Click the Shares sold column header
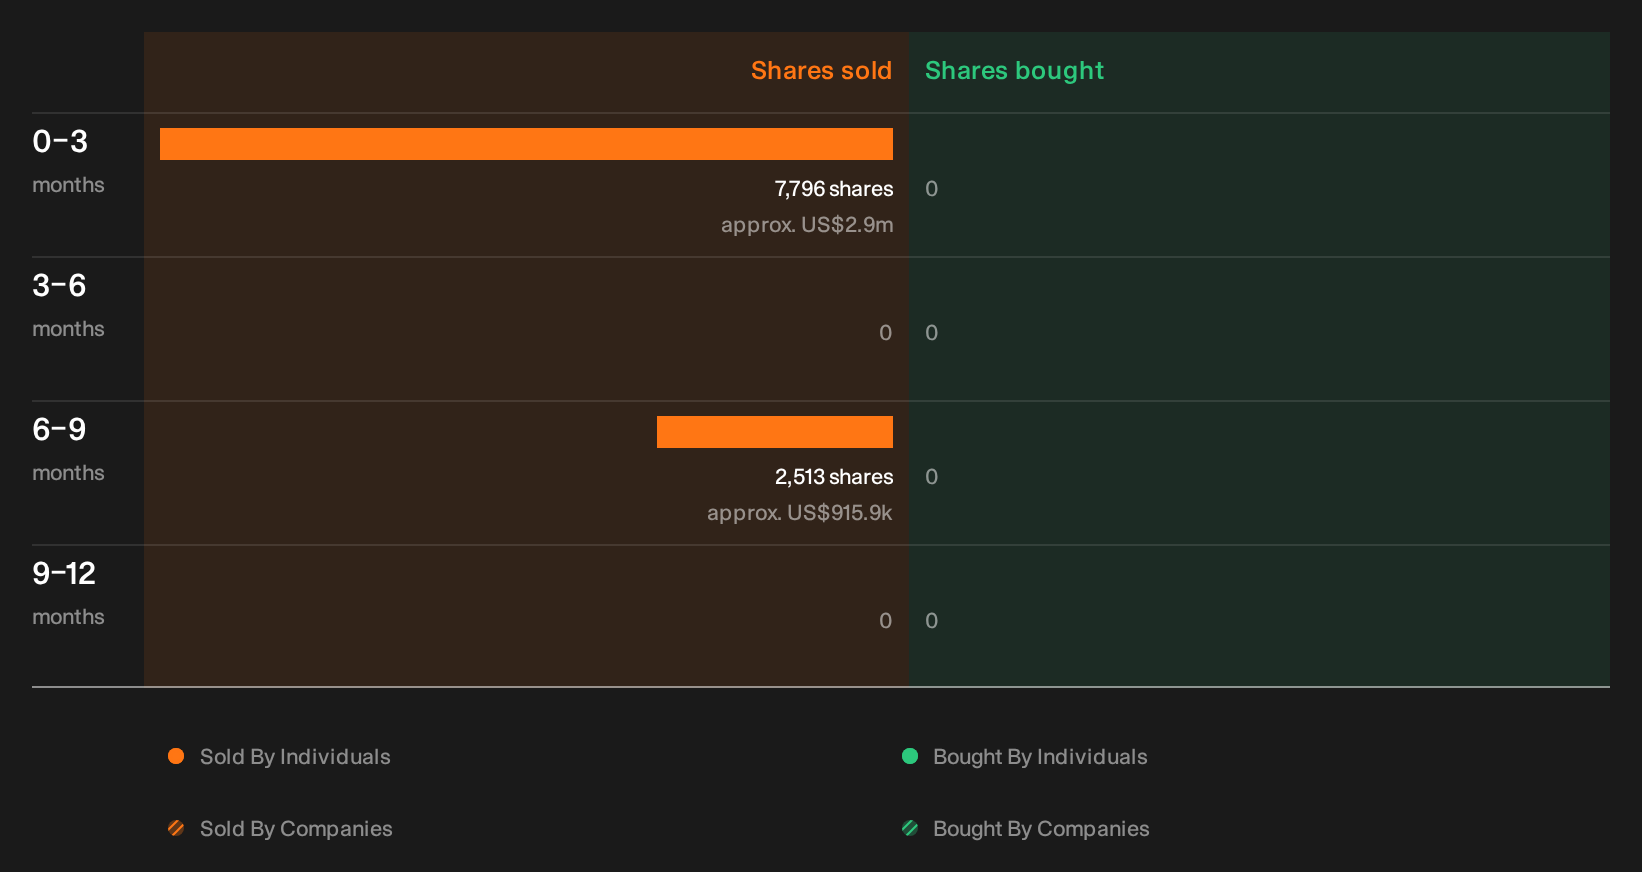This screenshot has height=872, width=1642. 821,71
